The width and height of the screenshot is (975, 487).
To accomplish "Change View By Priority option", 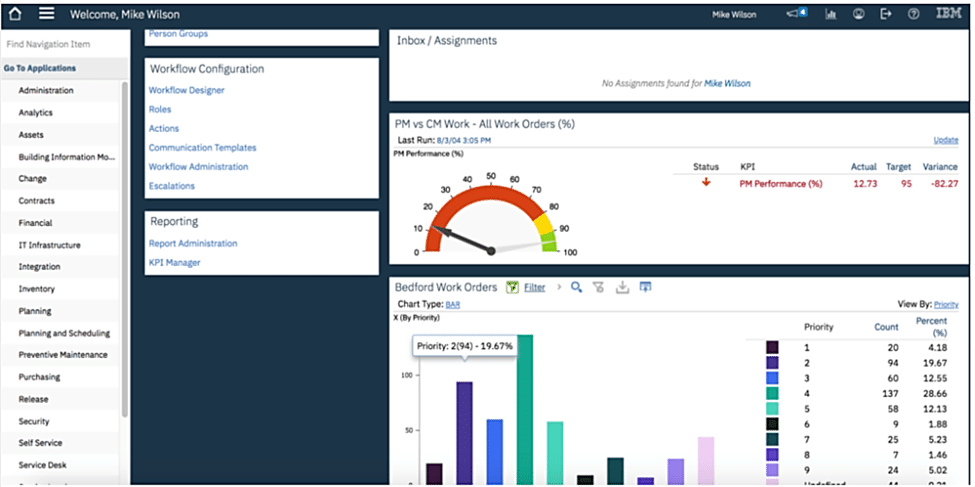I will (946, 304).
